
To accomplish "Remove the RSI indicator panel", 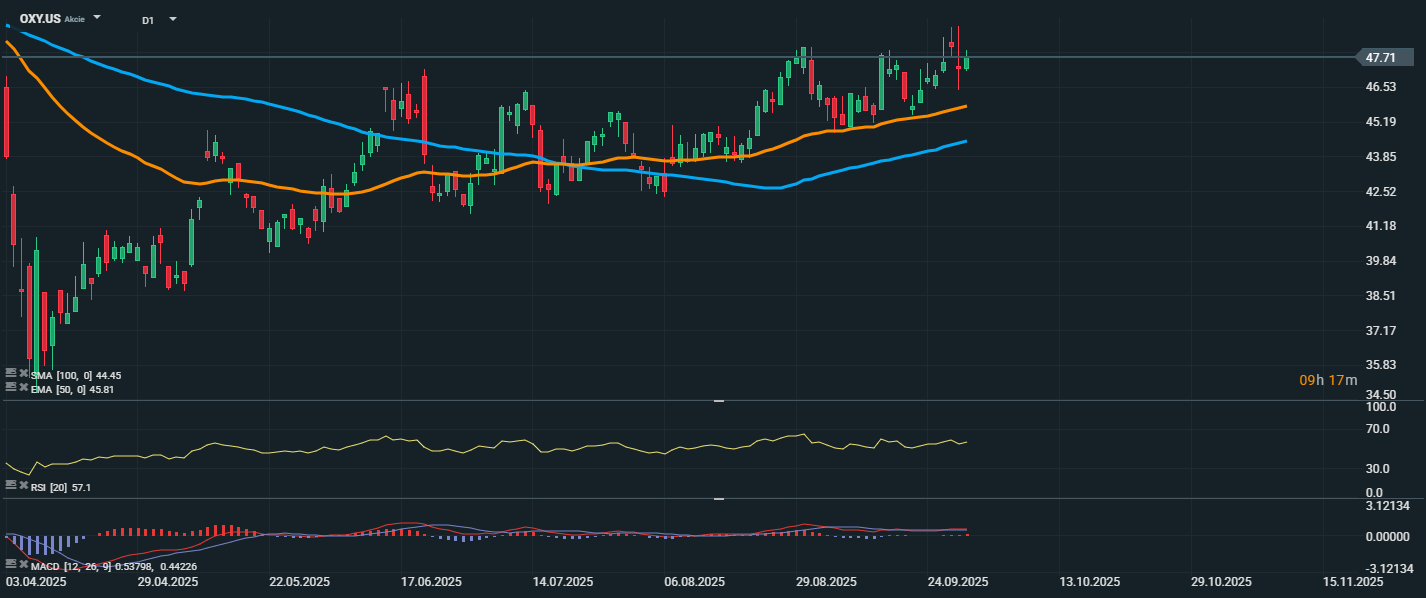I will [23, 486].
